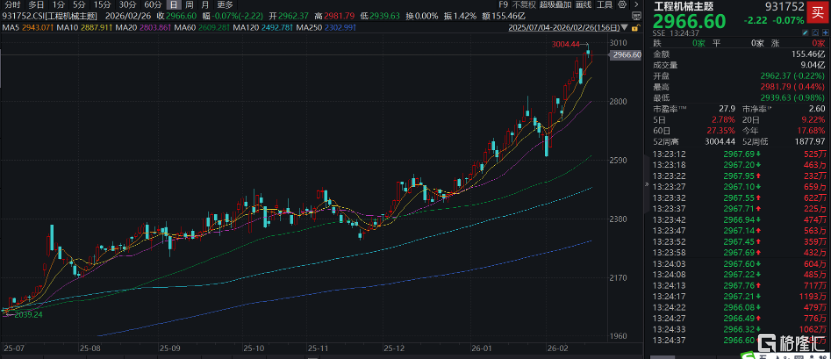The image size is (832, 360).
Task: Click the 60日 change 27.35%
Action: pos(722,130)
